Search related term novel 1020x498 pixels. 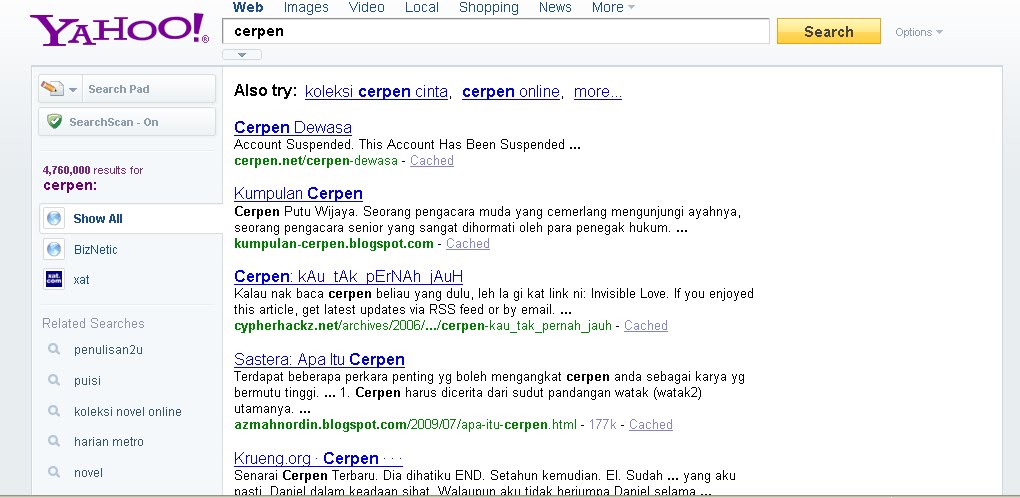88,473
